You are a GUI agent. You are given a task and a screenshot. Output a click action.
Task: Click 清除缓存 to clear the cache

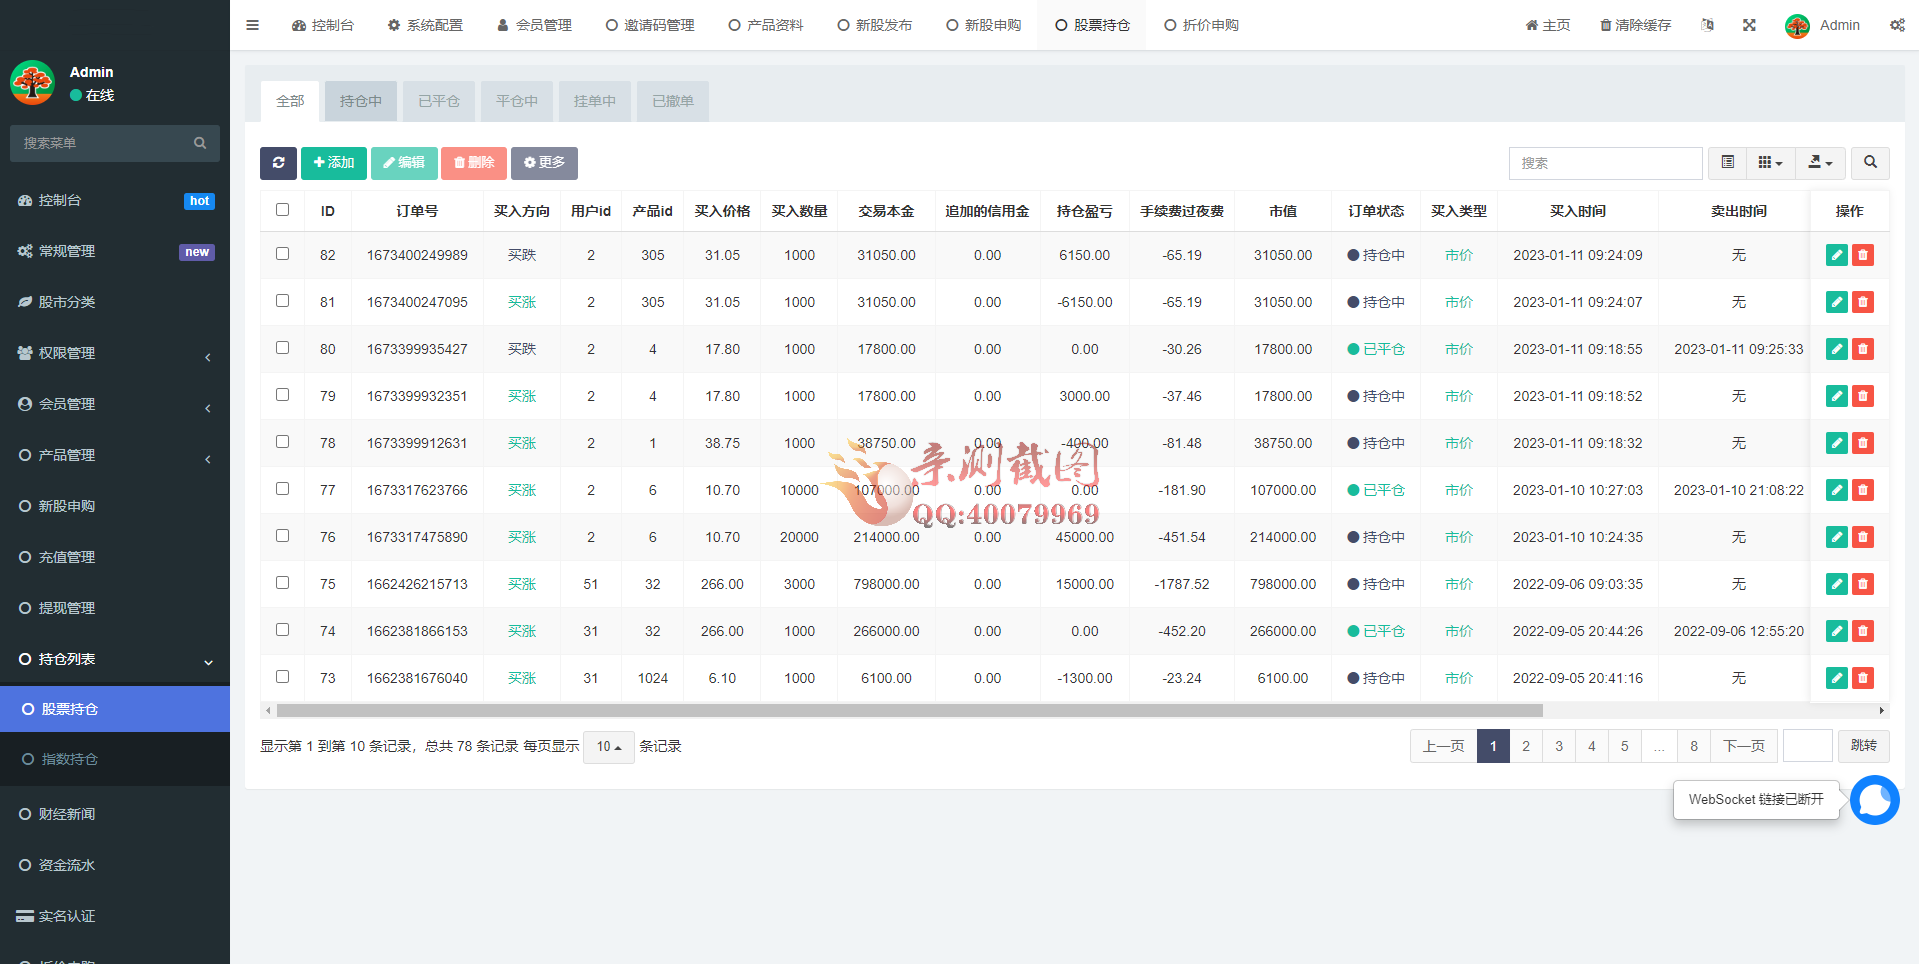(1634, 25)
